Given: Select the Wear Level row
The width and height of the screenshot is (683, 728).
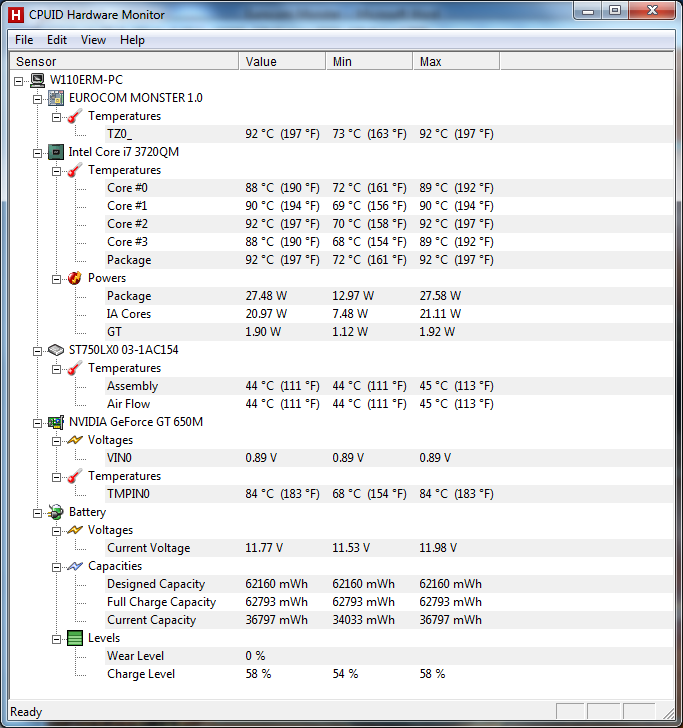Looking at the screenshot, I should click(389, 656).
